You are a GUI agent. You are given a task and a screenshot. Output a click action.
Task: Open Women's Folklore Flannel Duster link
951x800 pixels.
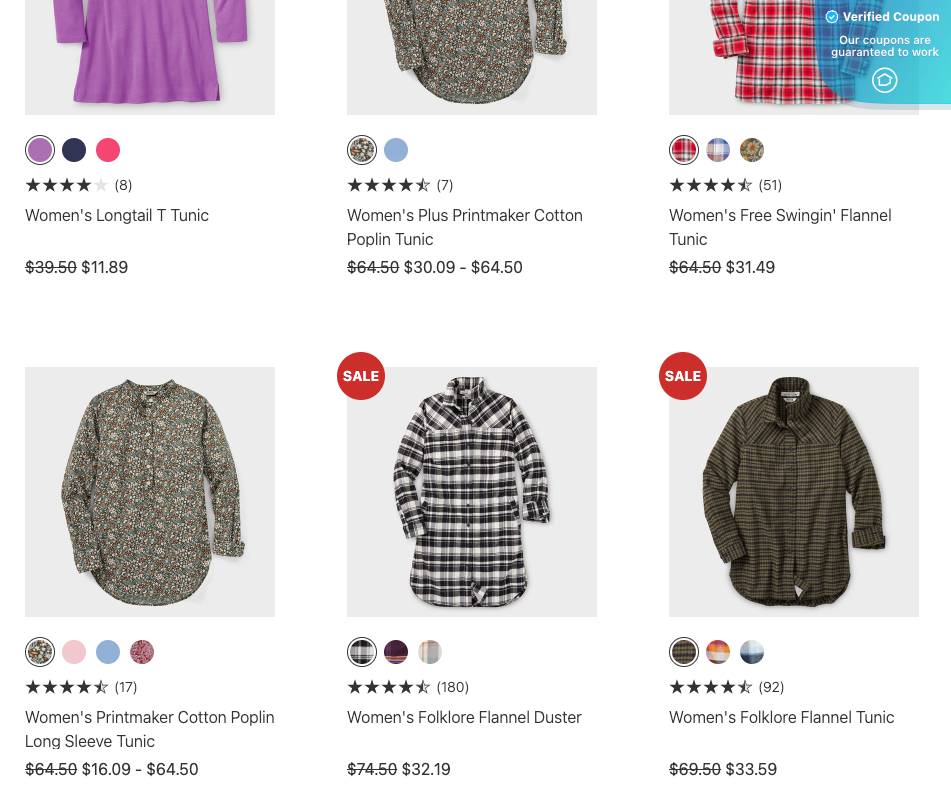coord(464,717)
